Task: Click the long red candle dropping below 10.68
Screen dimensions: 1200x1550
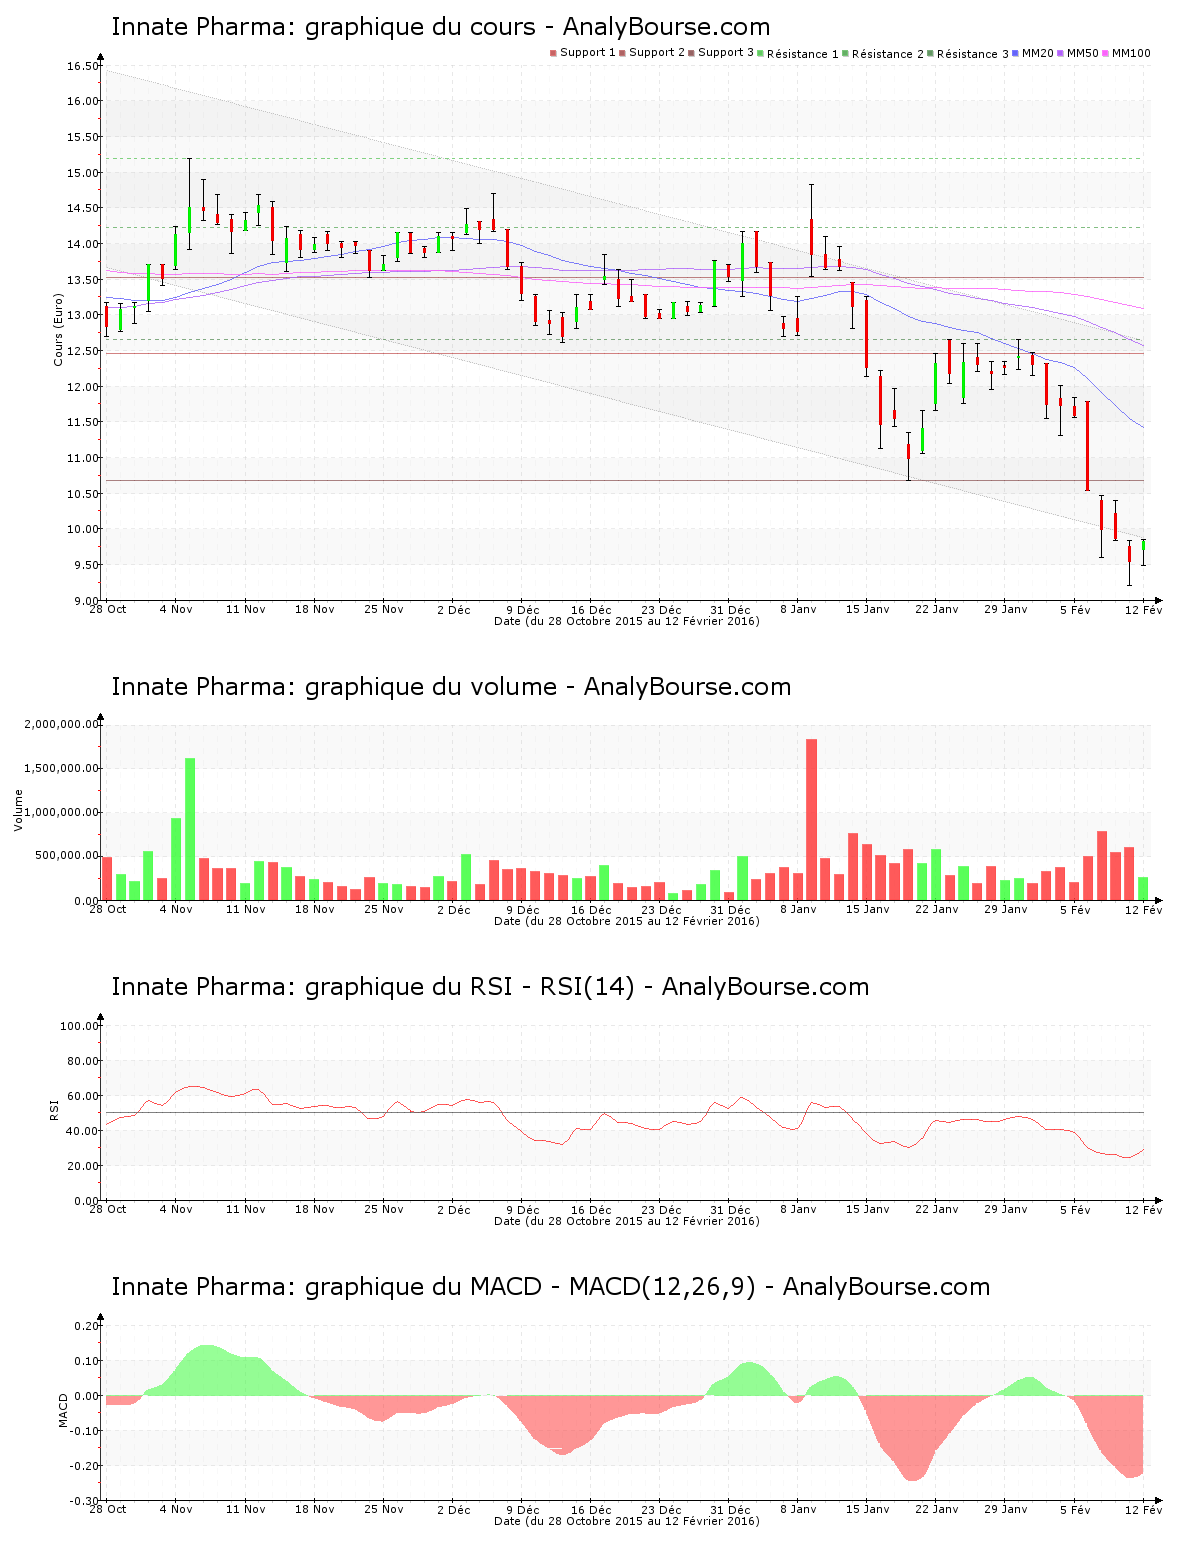Action: tap(1087, 446)
